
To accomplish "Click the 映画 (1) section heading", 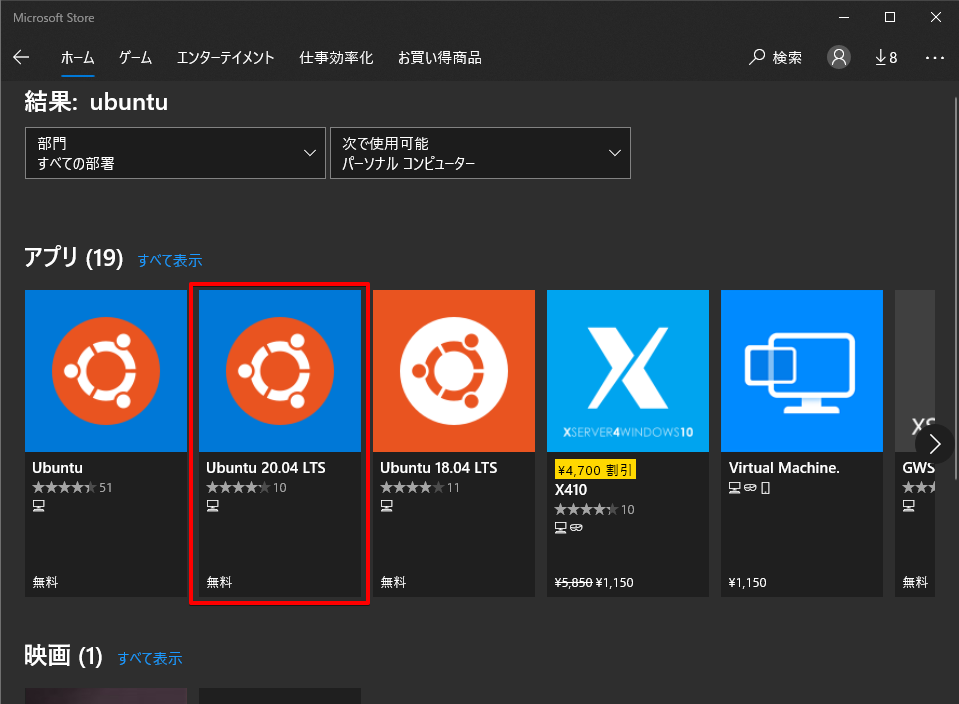I will click(64, 656).
